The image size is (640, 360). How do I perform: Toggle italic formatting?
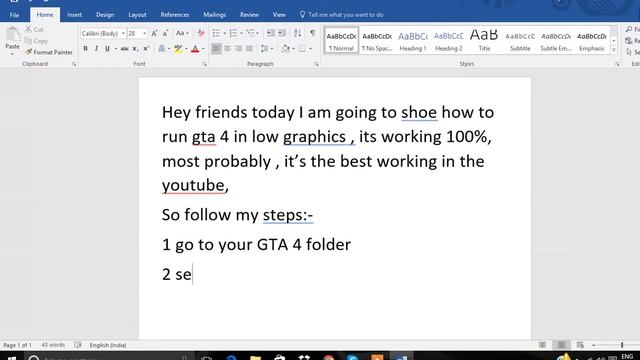pos(96,49)
